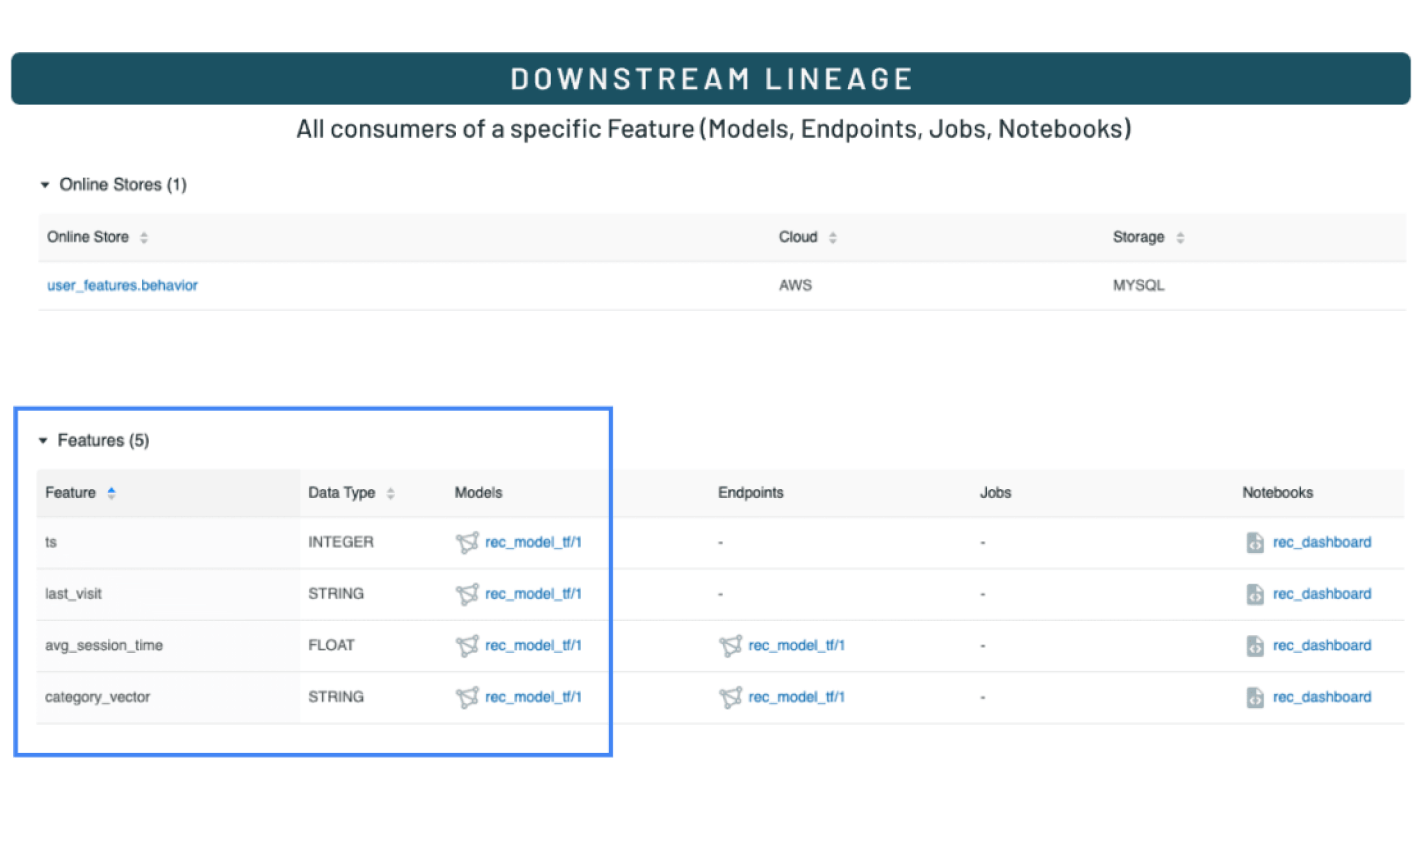
Task: Sort by the Online Store column
Action: click(x=144, y=238)
